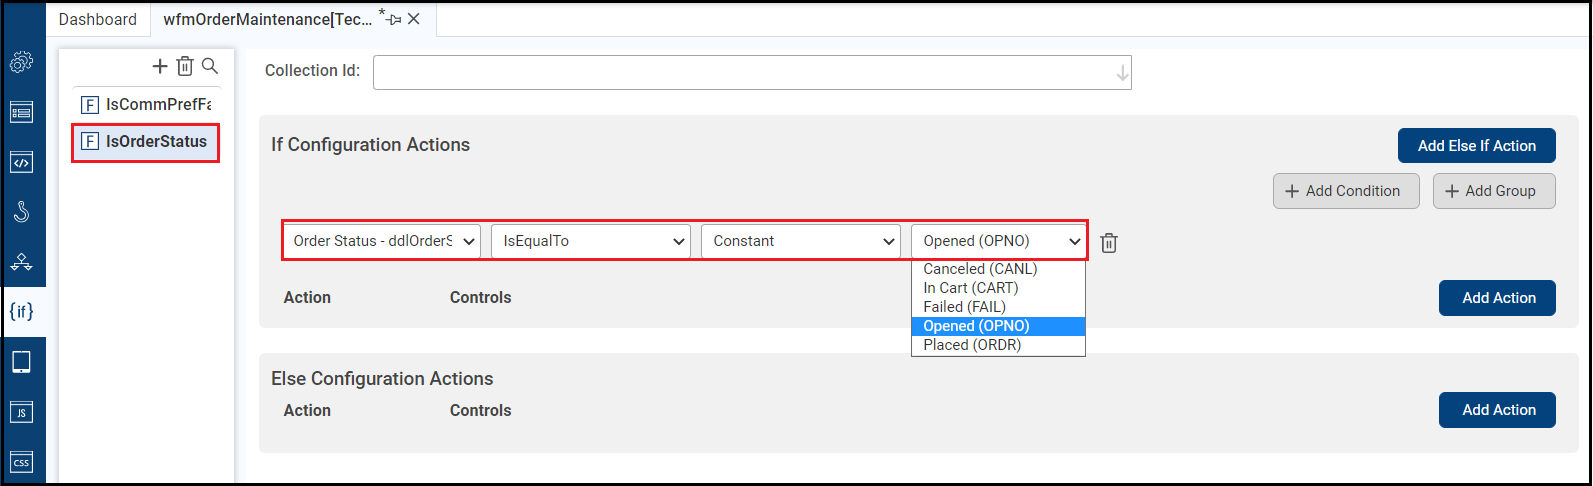
Task: Click the Add Else If Action button
Action: (1476, 146)
